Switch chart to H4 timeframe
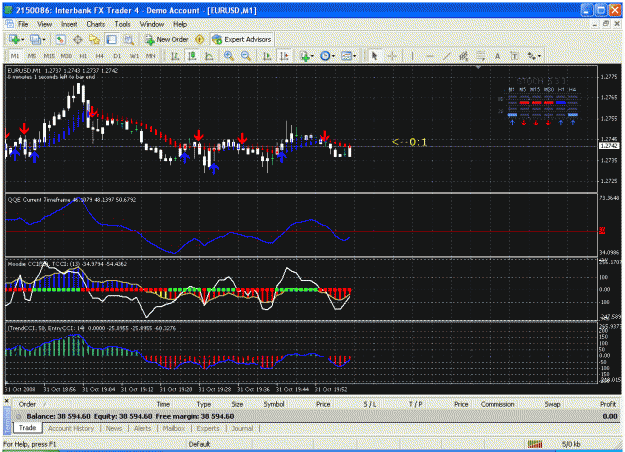This screenshot has width=625, height=452. [x=100, y=56]
